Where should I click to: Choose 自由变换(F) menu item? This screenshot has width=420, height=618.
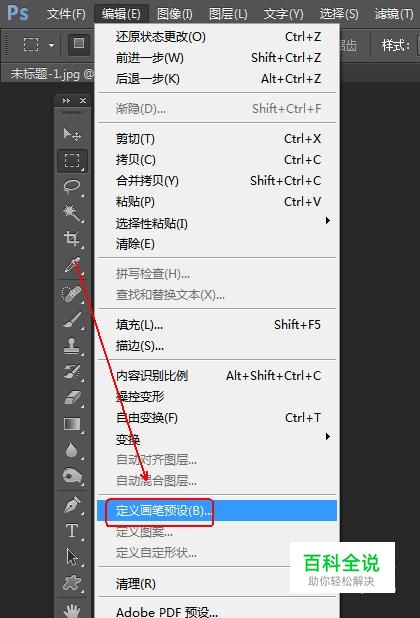[x=217, y=417]
